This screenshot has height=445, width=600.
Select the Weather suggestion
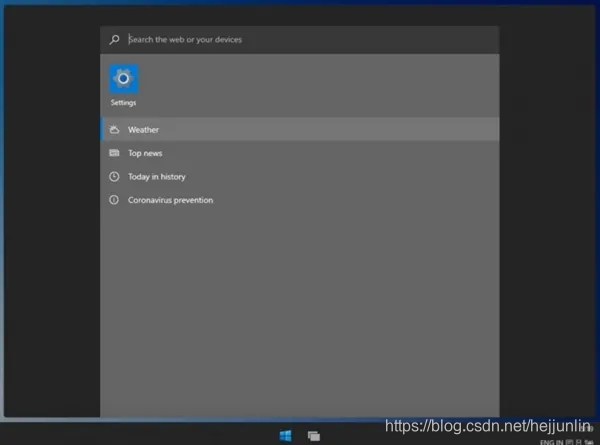(x=300, y=129)
